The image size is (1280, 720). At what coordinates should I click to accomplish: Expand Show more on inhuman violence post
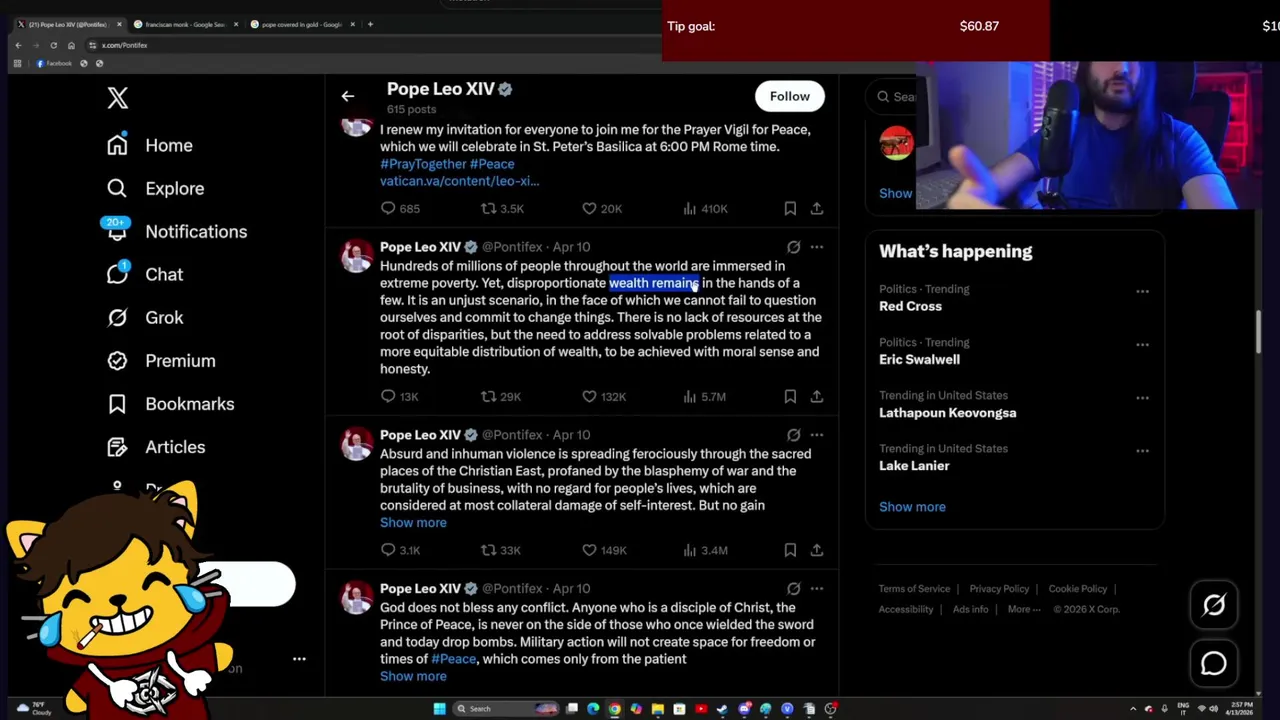(413, 522)
